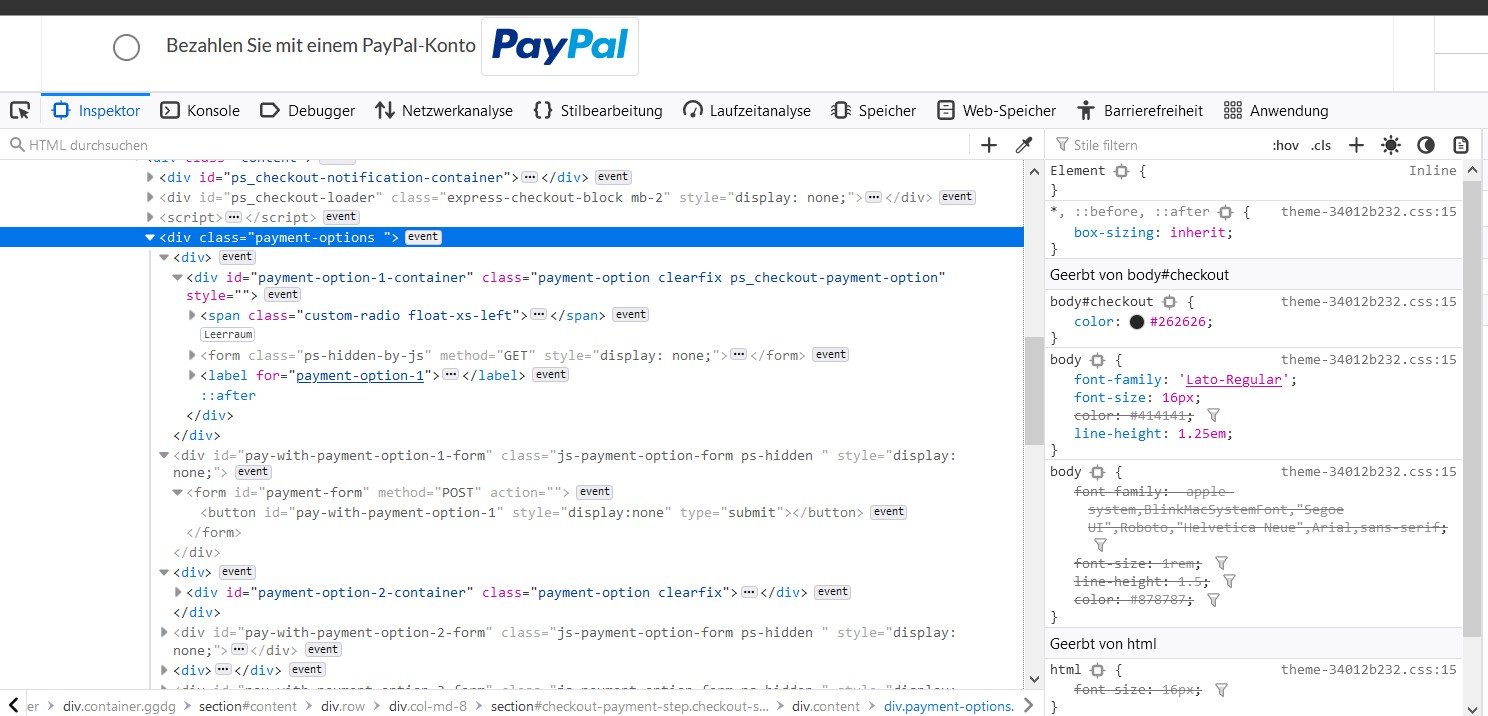Click filter icon next to color #878787
1488x716 pixels.
pyautogui.click(x=1213, y=600)
